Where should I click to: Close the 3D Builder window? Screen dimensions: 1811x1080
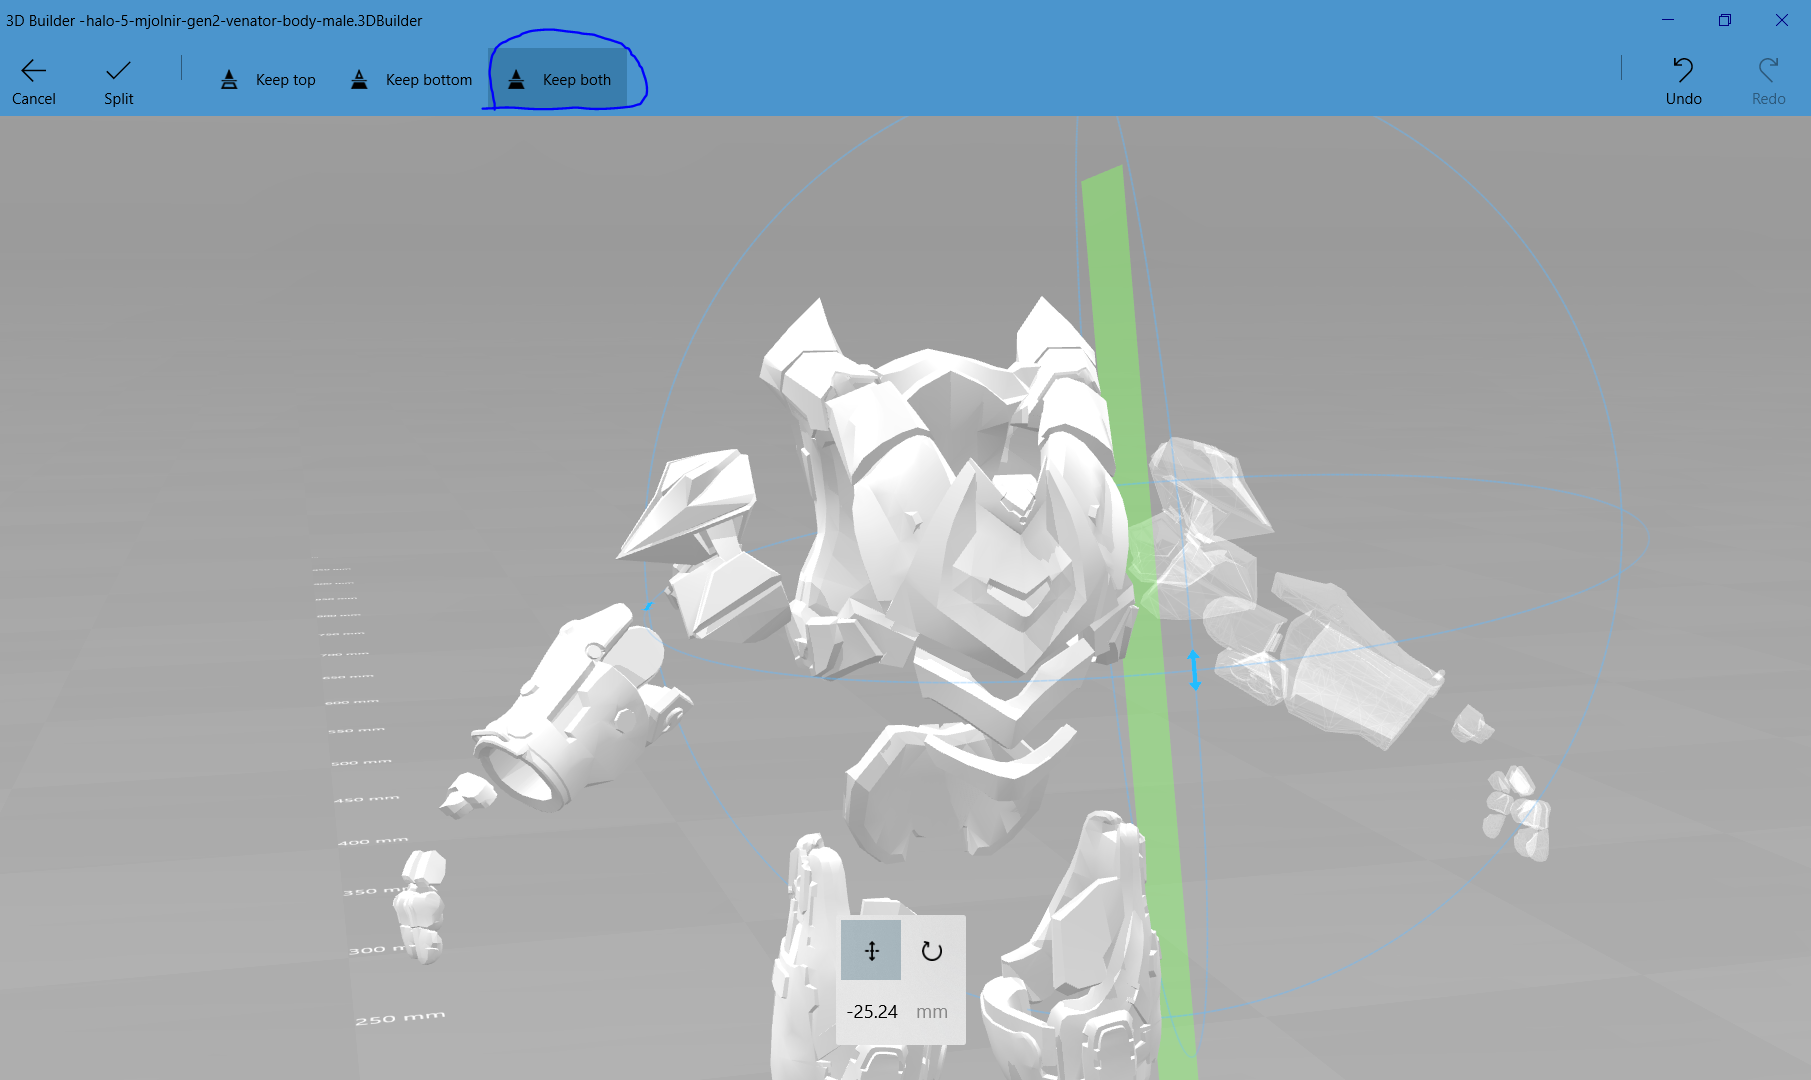click(1782, 20)
